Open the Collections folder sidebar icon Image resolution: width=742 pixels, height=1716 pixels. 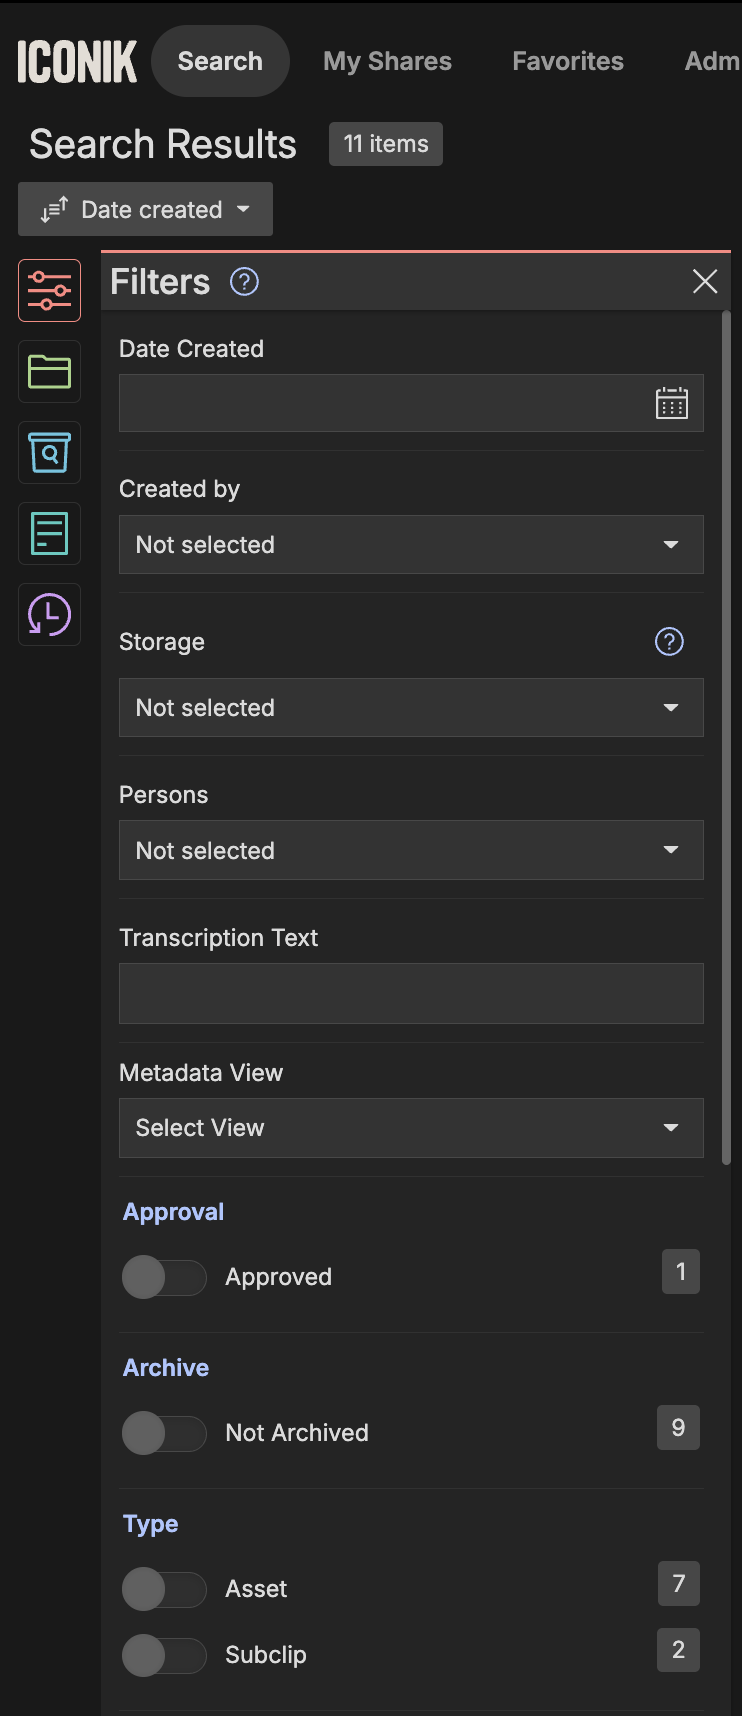[x=49, y=372]
